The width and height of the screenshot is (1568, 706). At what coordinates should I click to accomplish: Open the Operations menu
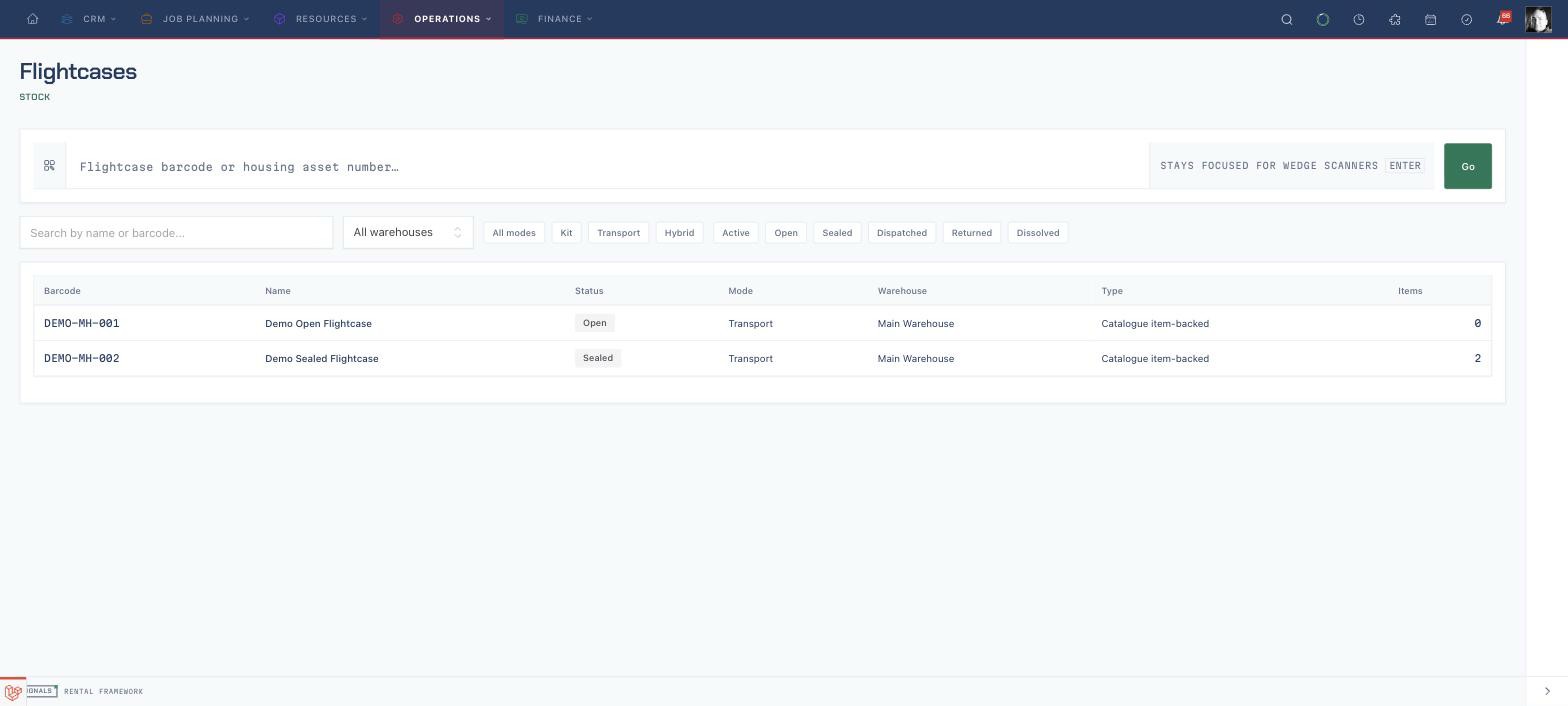coord(442,19)
